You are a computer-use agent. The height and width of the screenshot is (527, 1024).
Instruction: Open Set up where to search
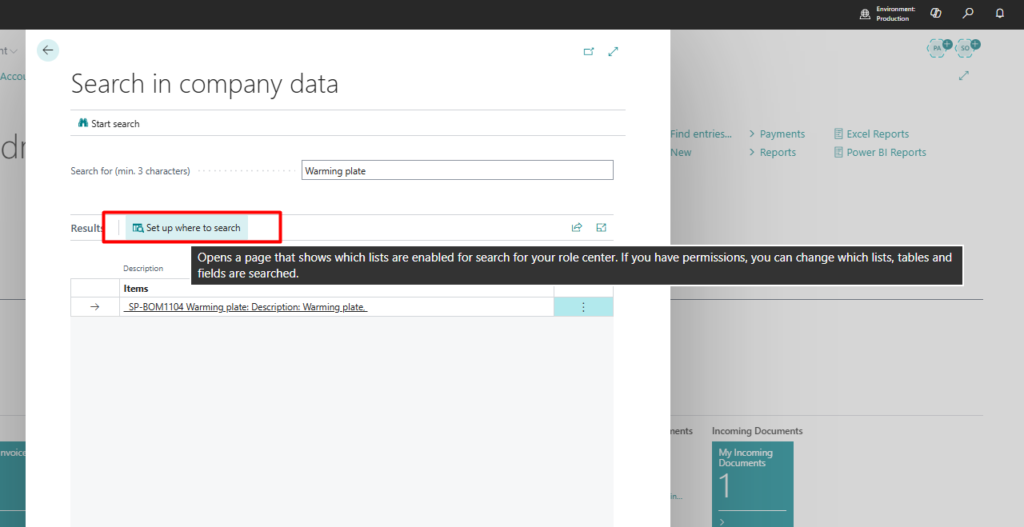pyautogui.click(x=187, y=228)
